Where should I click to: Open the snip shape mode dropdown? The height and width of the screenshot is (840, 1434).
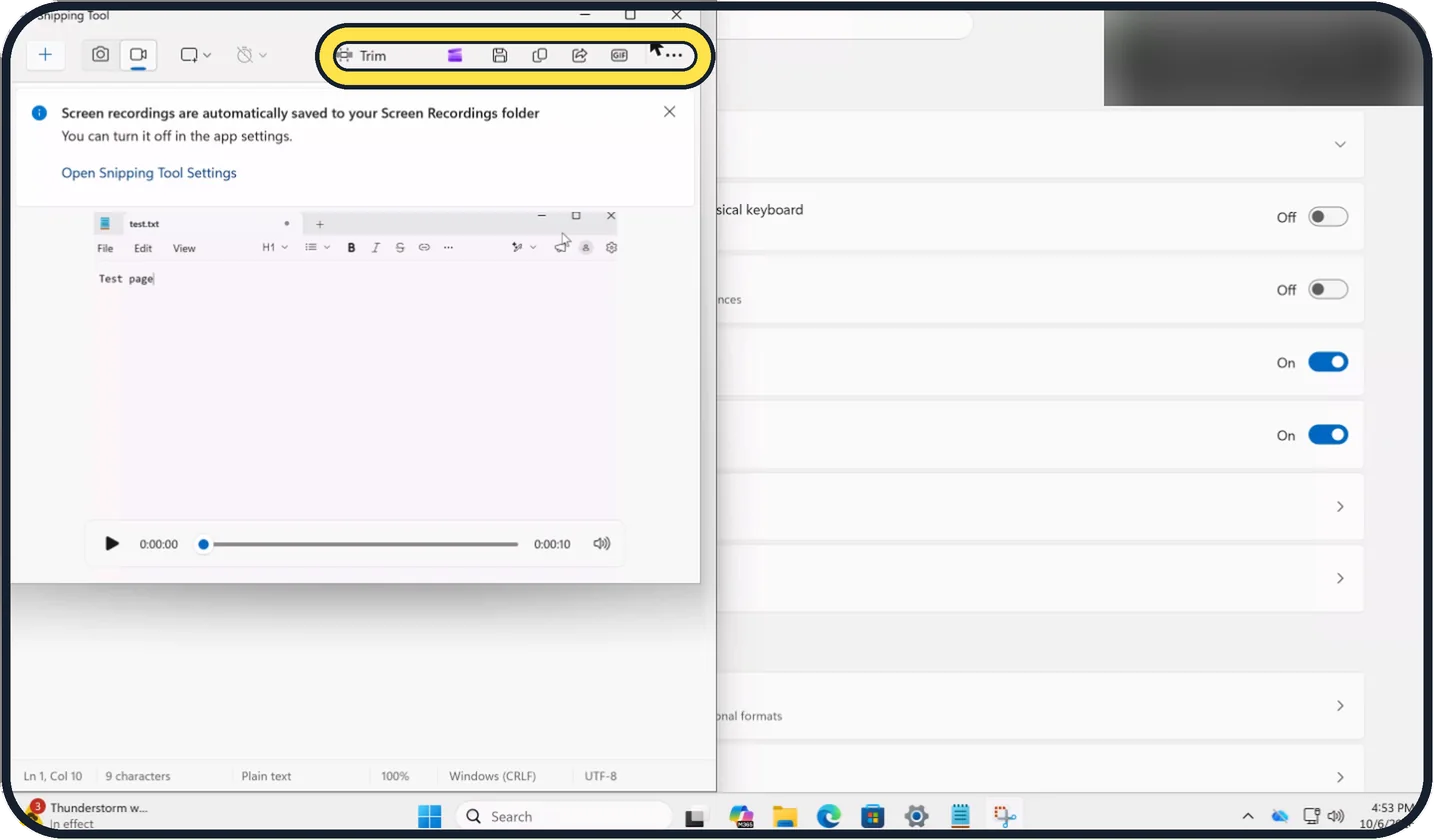(195, 55)
